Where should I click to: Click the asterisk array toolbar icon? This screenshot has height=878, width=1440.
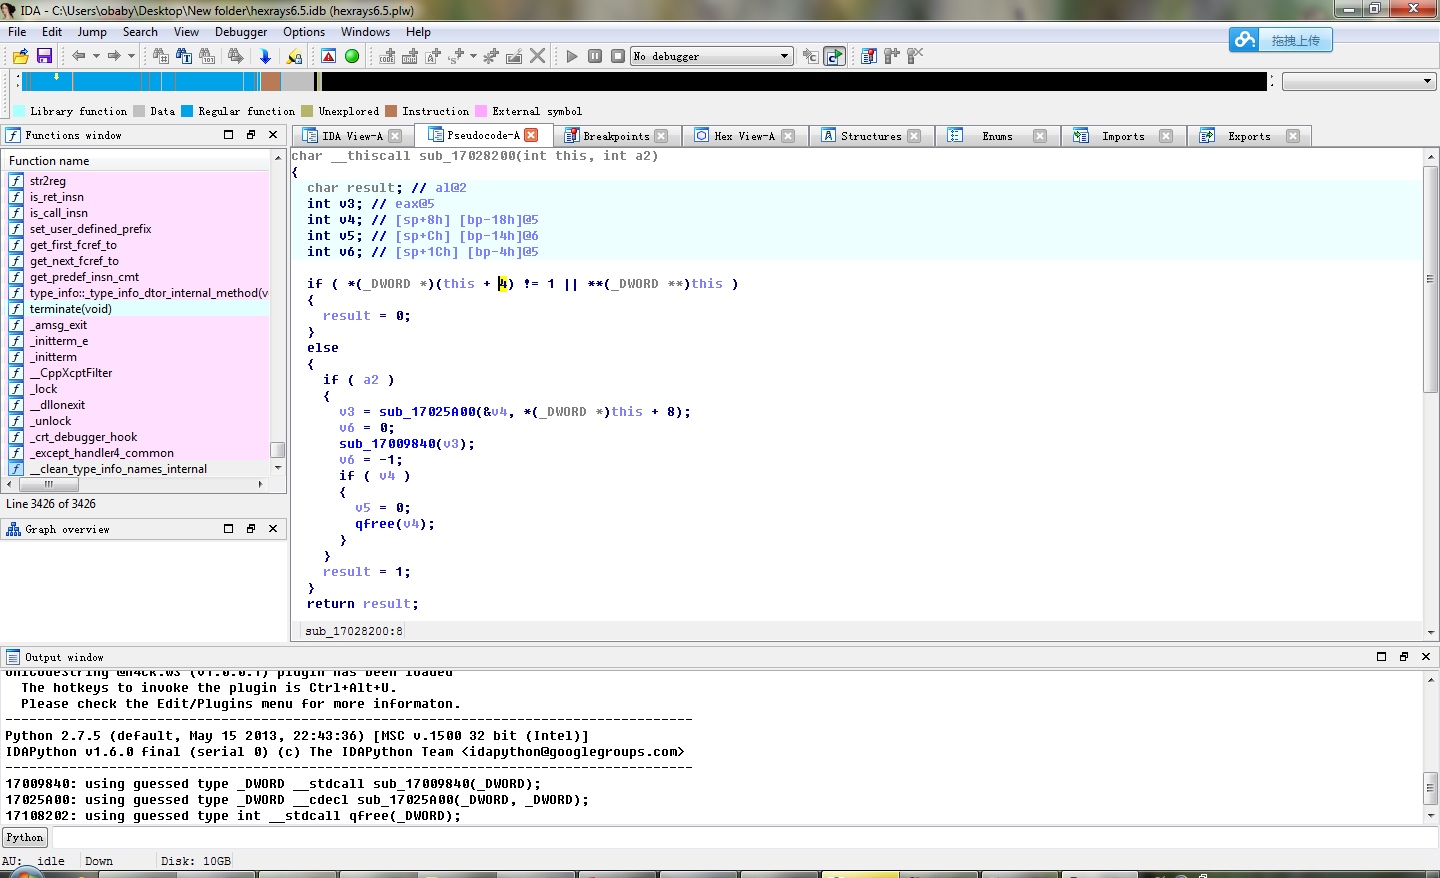coord(491,56)
